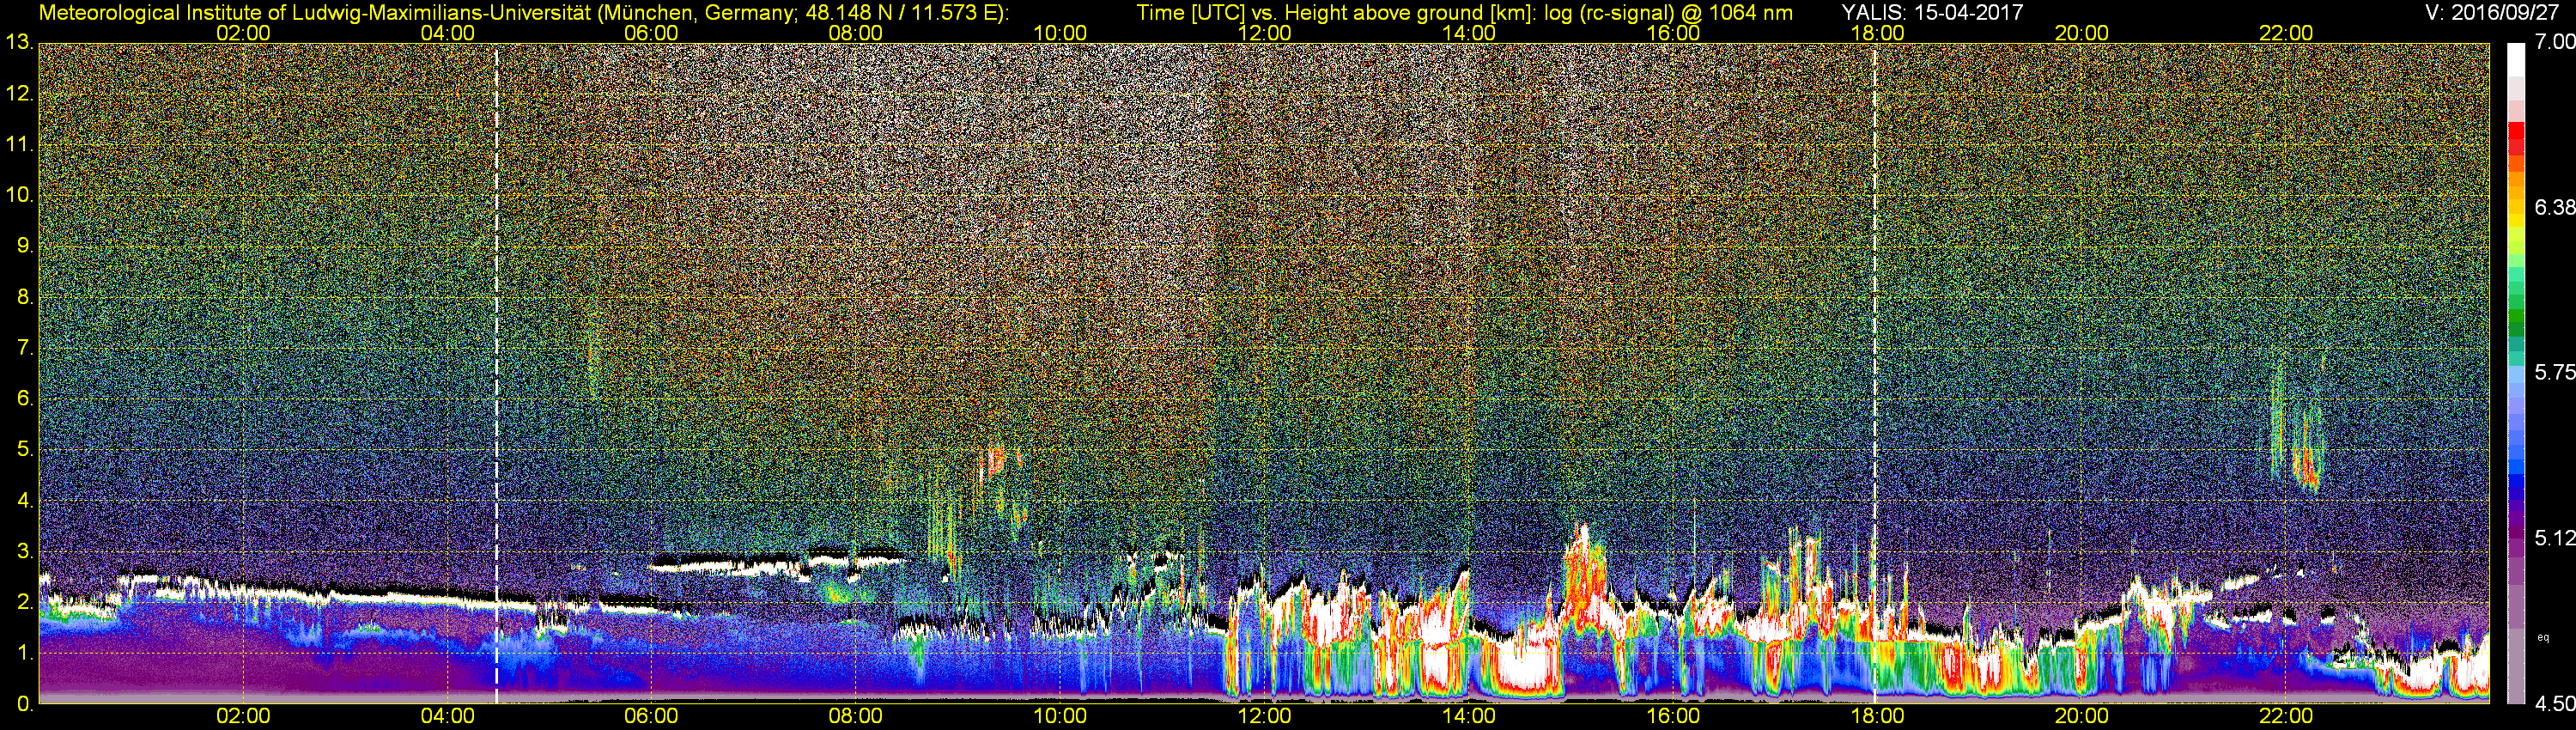Image resolution: width=2576 pixels, height=730 pixels.
Task: Click the '6.' height axis label
Action: (26, 399)
